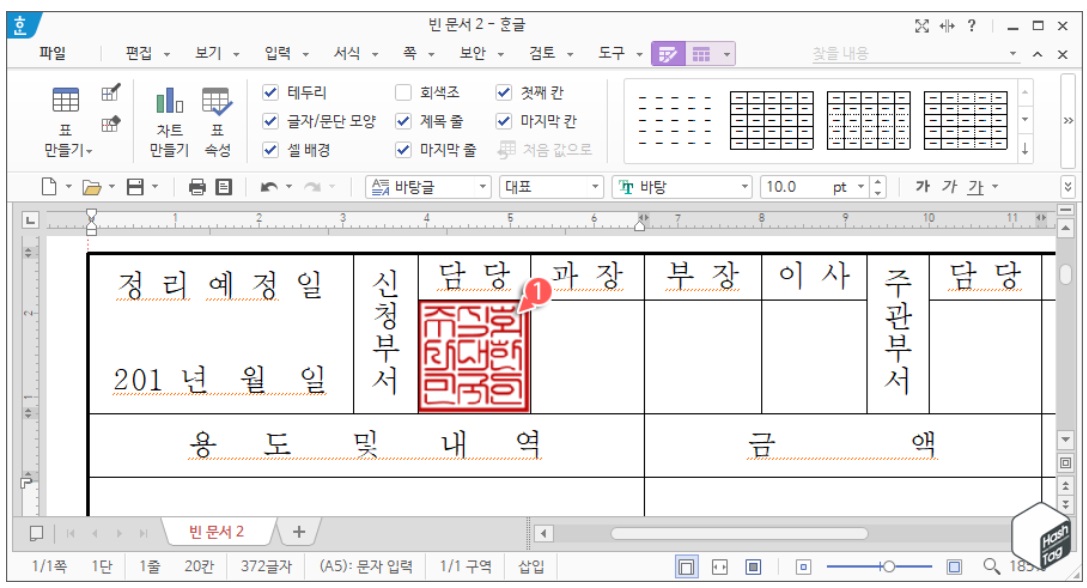Image resolution: width=1087 pixels, height=588 pixels.
Task: Click the 삽입 insert mode status button
Action: point(532,567)
